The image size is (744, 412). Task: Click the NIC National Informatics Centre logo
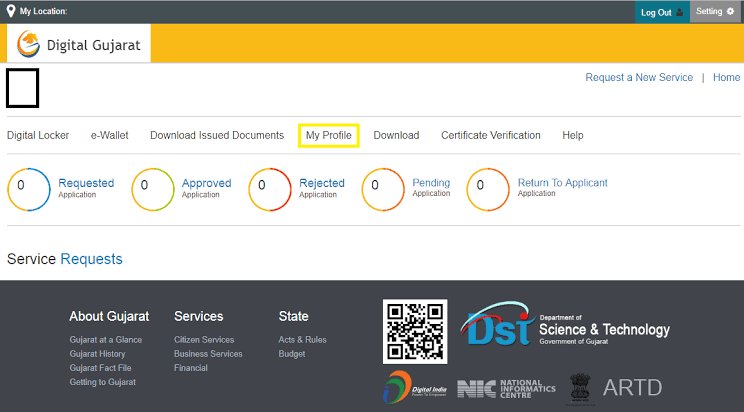[x=506, y=389]
